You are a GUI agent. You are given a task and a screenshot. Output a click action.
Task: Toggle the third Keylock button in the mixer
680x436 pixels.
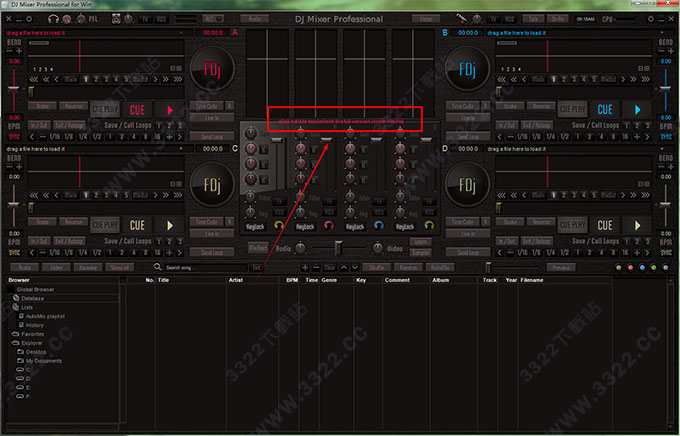pyautogui.click(x=355, y=226)
